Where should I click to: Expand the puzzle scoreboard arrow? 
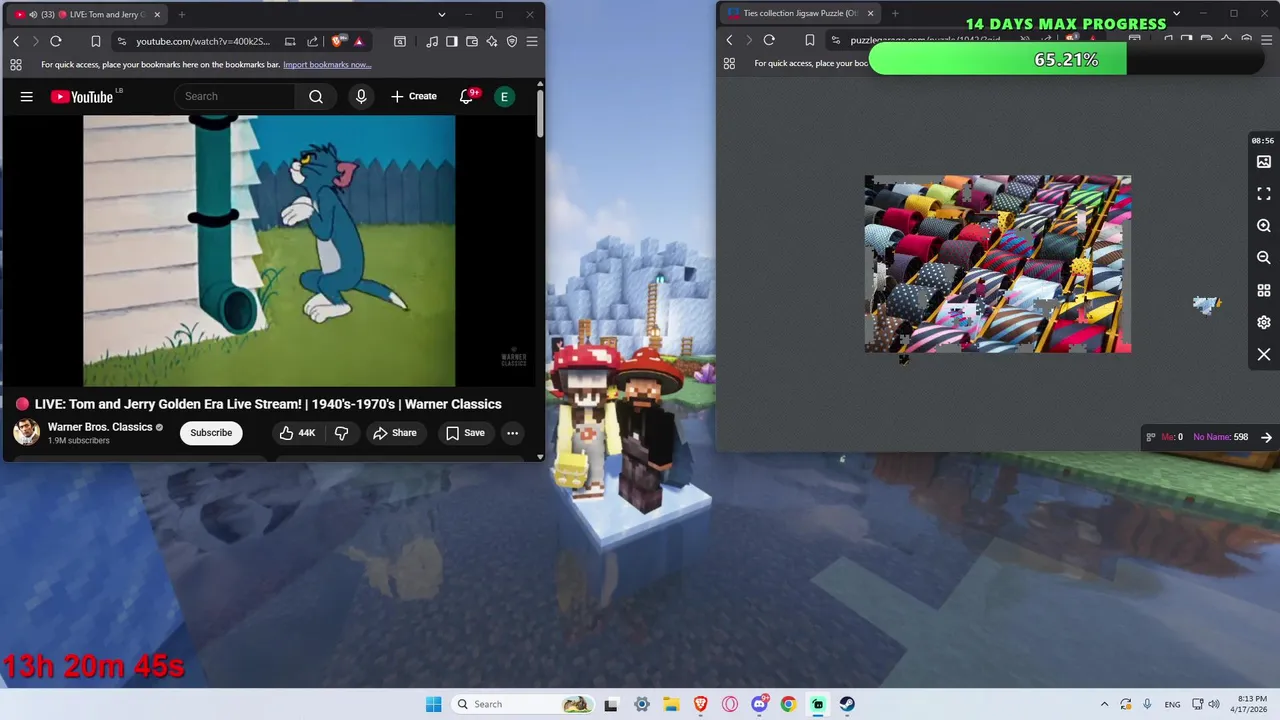tap(1266, 437)
